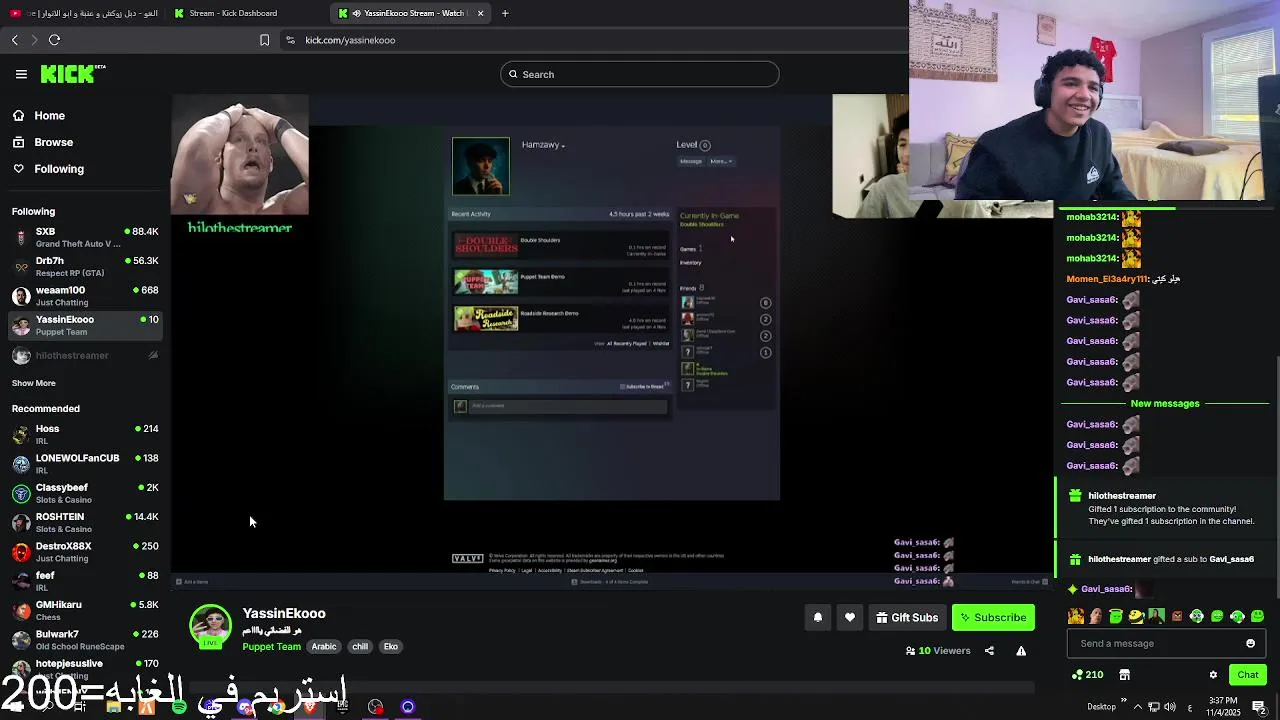Open weaam100 channel in Following list
The width and height of the screenshot is (1280, 720).
click(85, 296)
